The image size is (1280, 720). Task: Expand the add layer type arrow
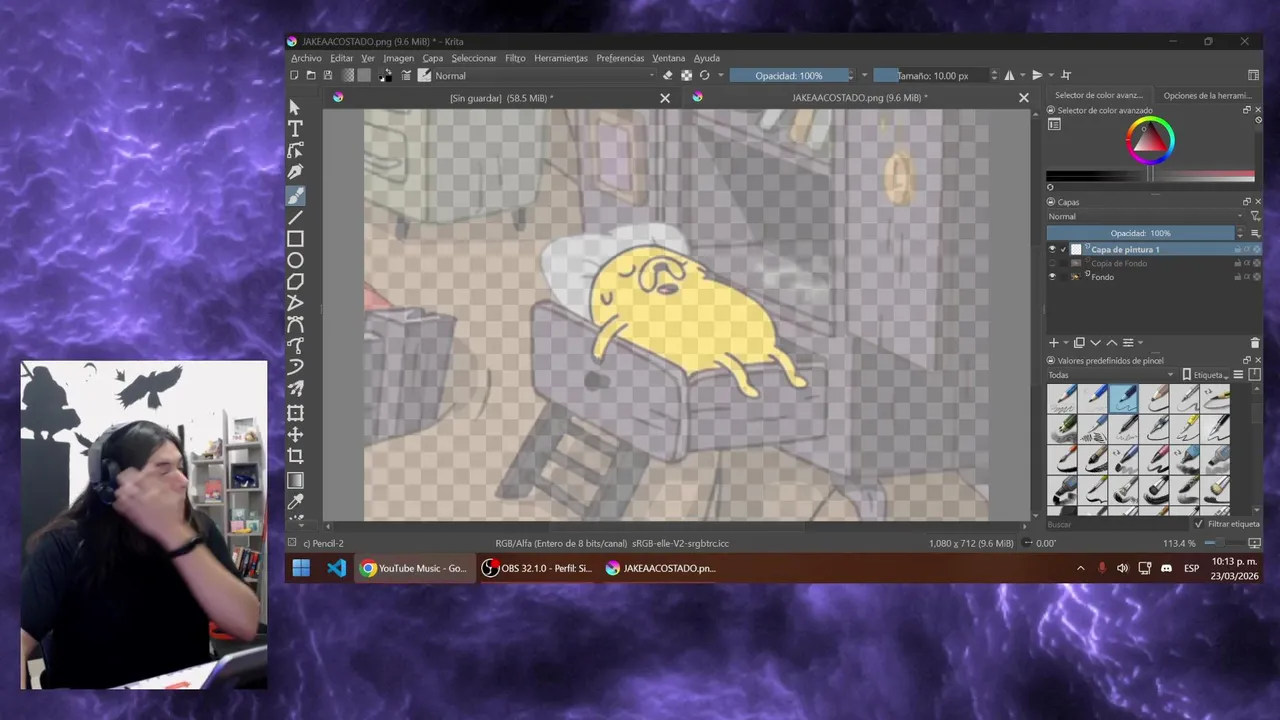pos(1065,343)
